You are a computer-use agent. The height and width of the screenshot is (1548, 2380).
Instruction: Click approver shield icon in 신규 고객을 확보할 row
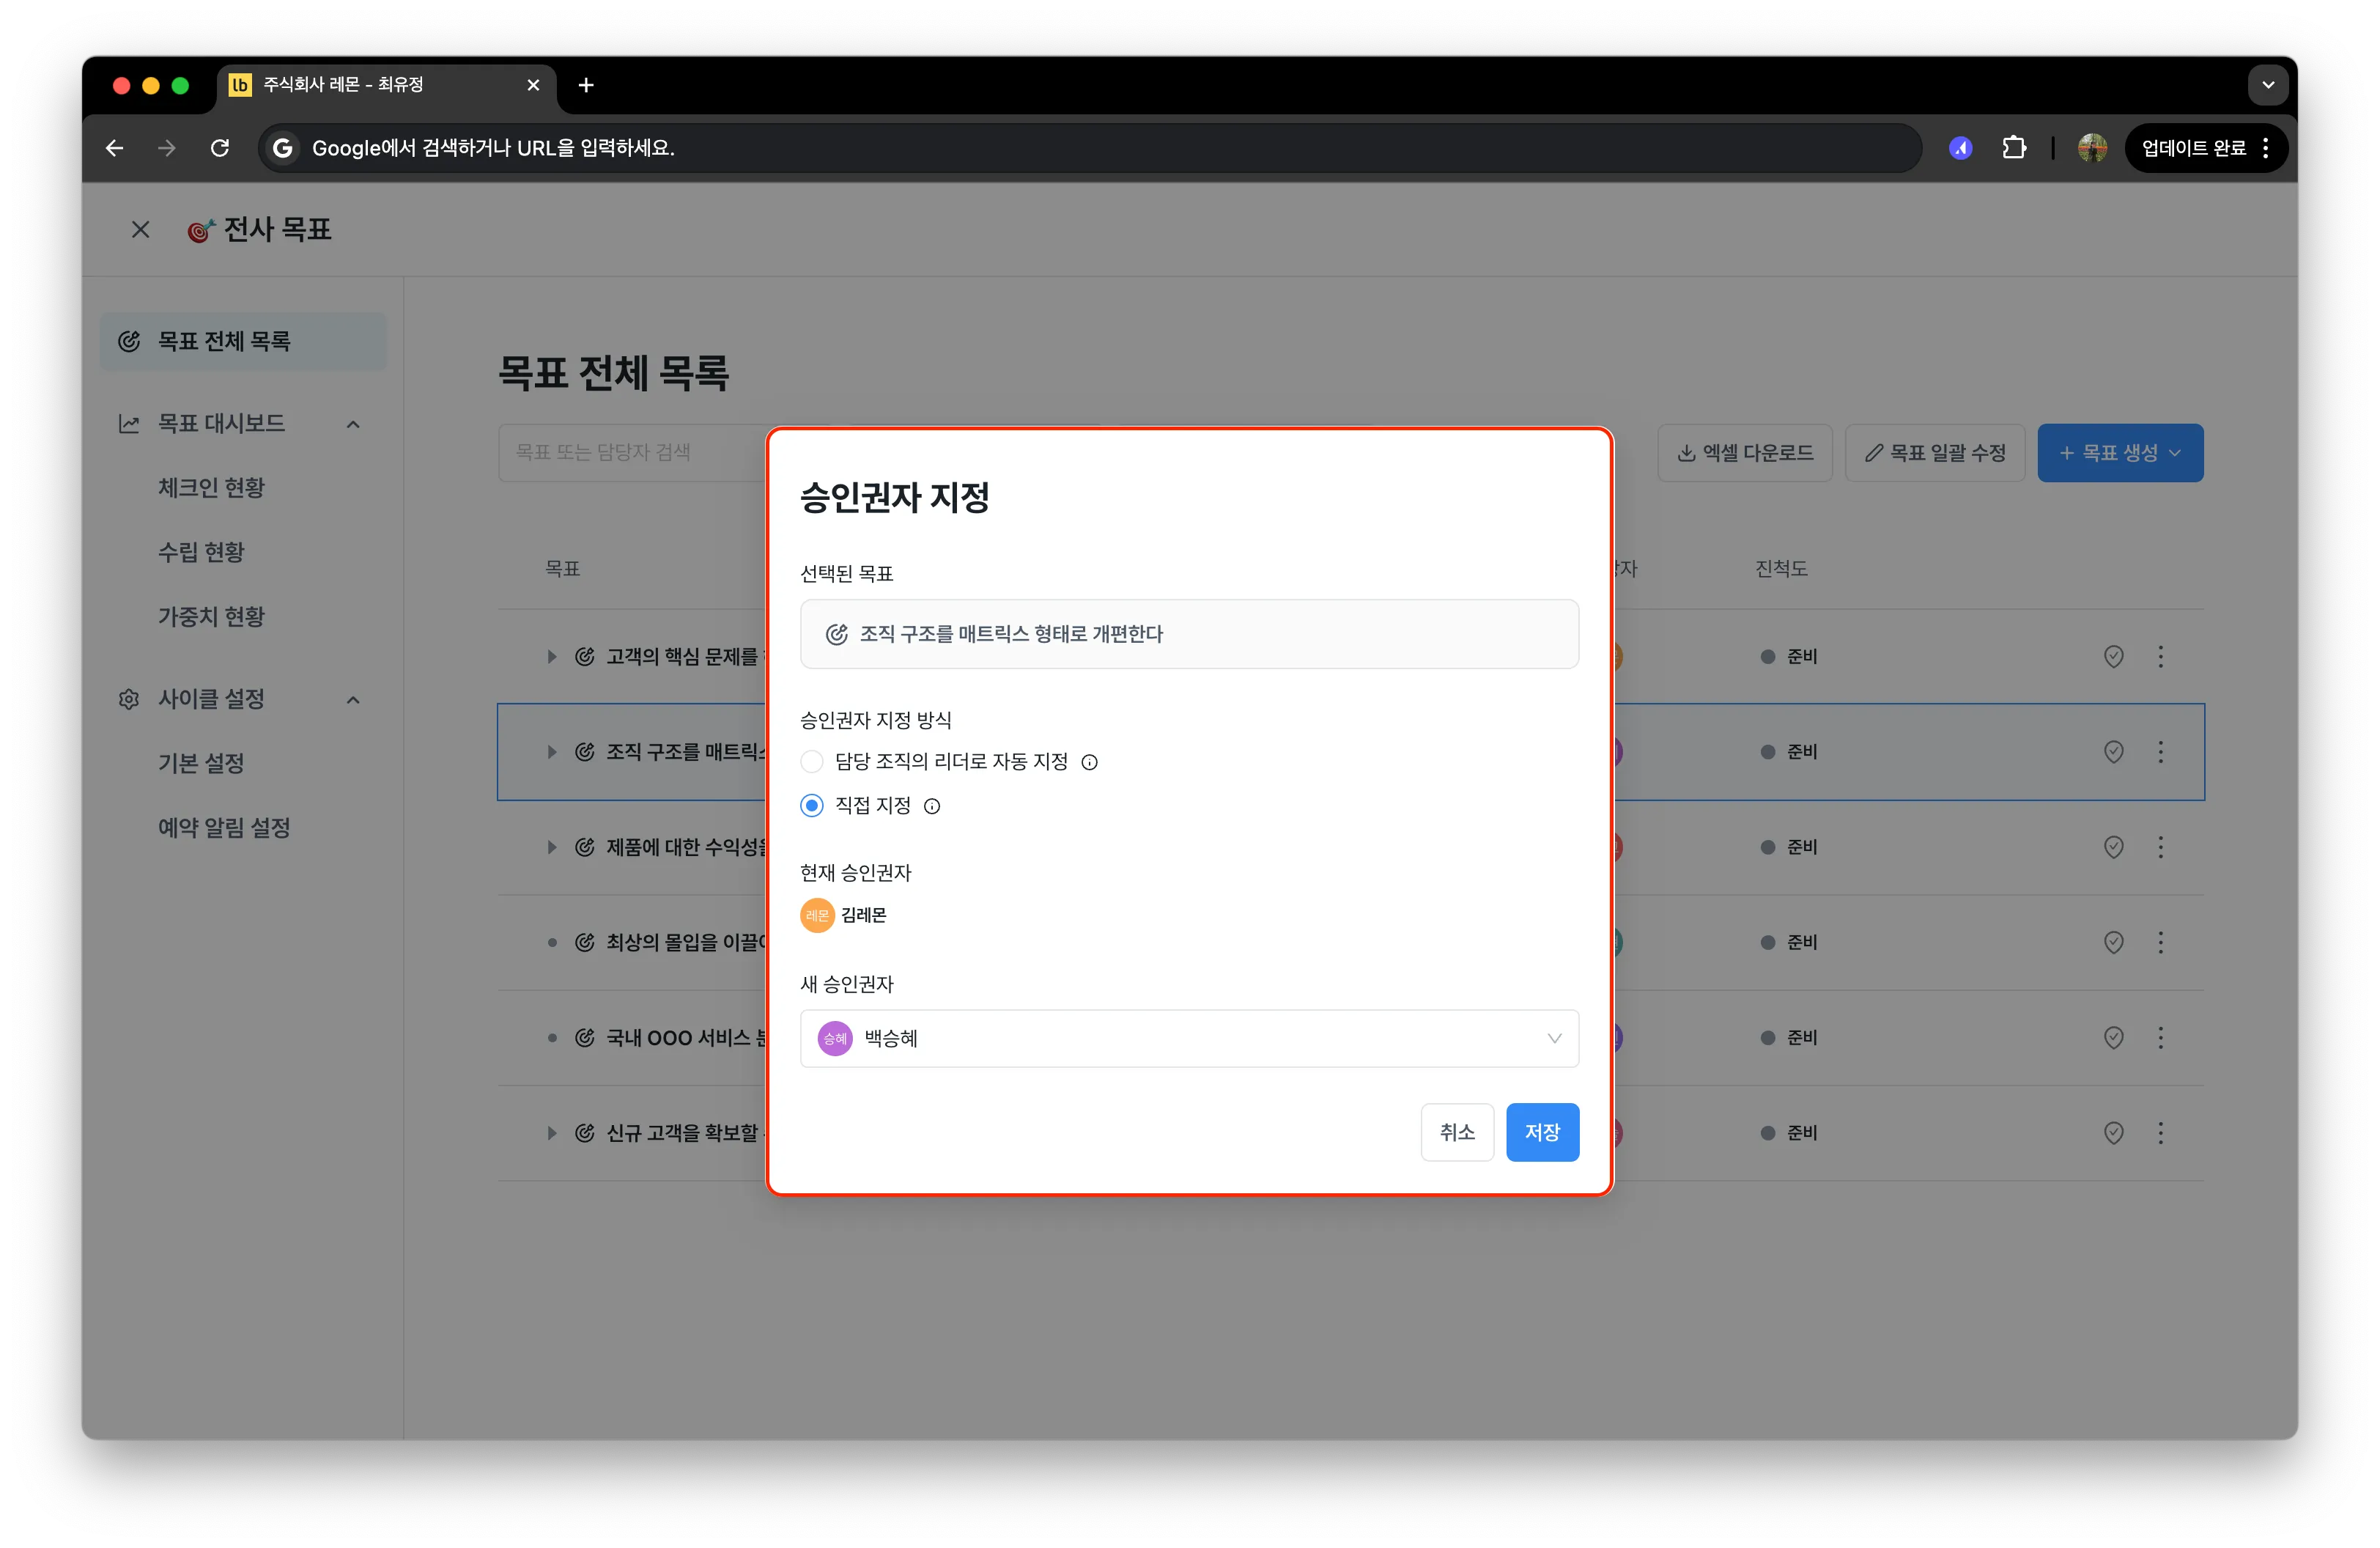2113,1133
